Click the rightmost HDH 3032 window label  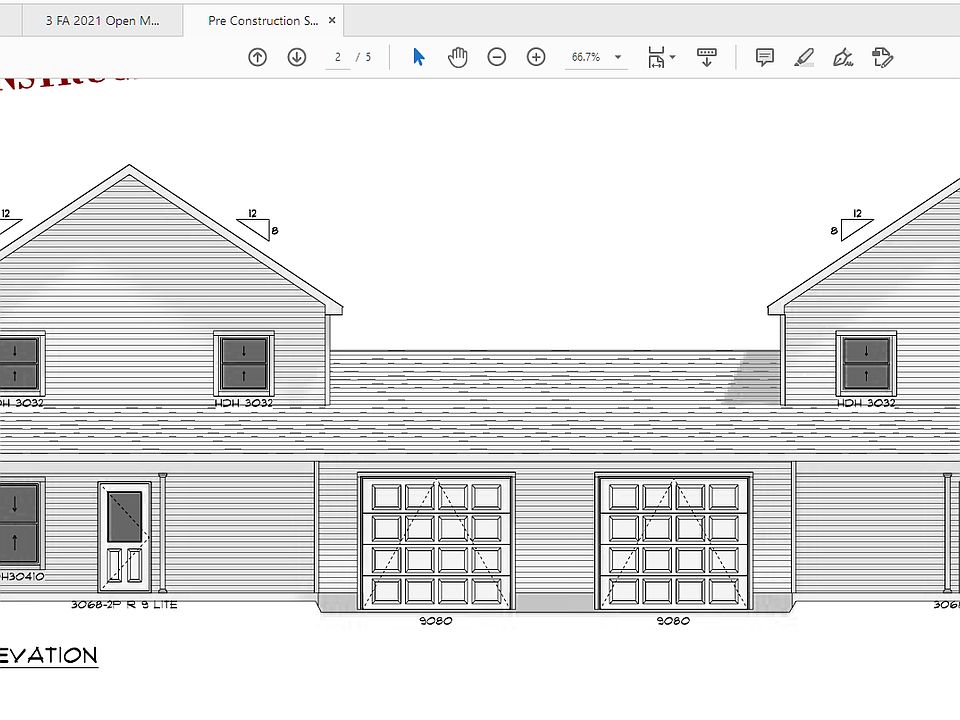coord(866,403)
